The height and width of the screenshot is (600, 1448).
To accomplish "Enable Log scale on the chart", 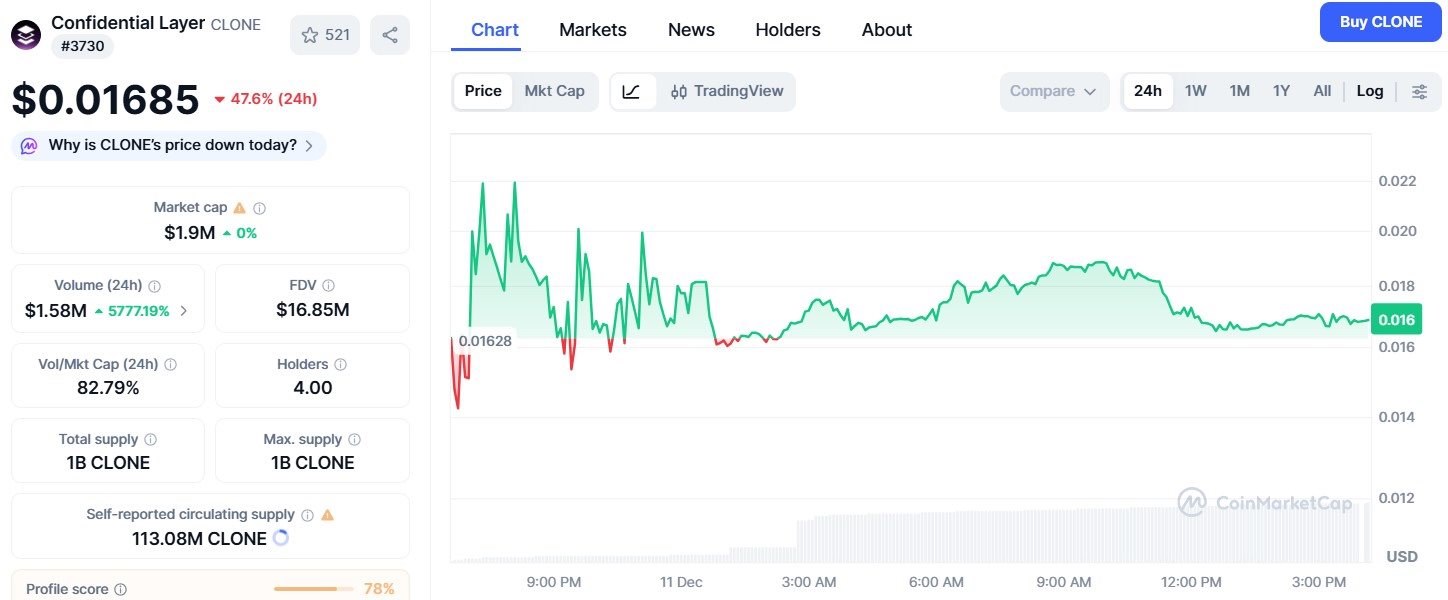I will (x=1369, y=90).
